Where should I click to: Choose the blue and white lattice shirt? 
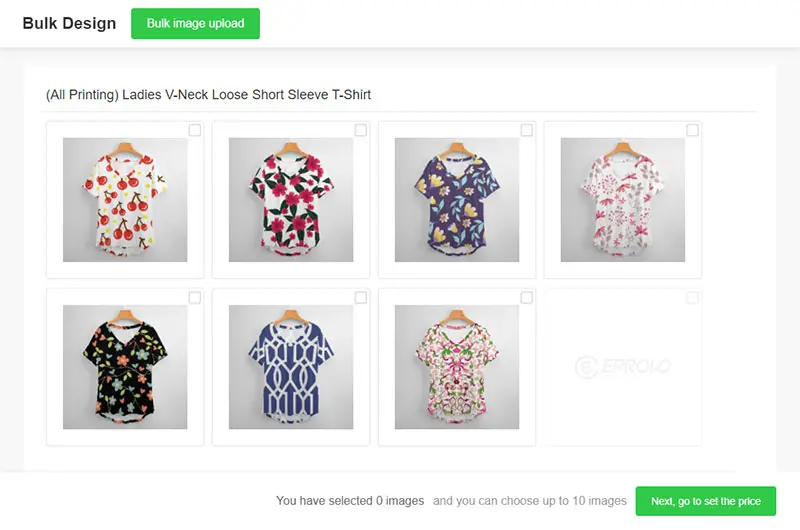point(291,367)
